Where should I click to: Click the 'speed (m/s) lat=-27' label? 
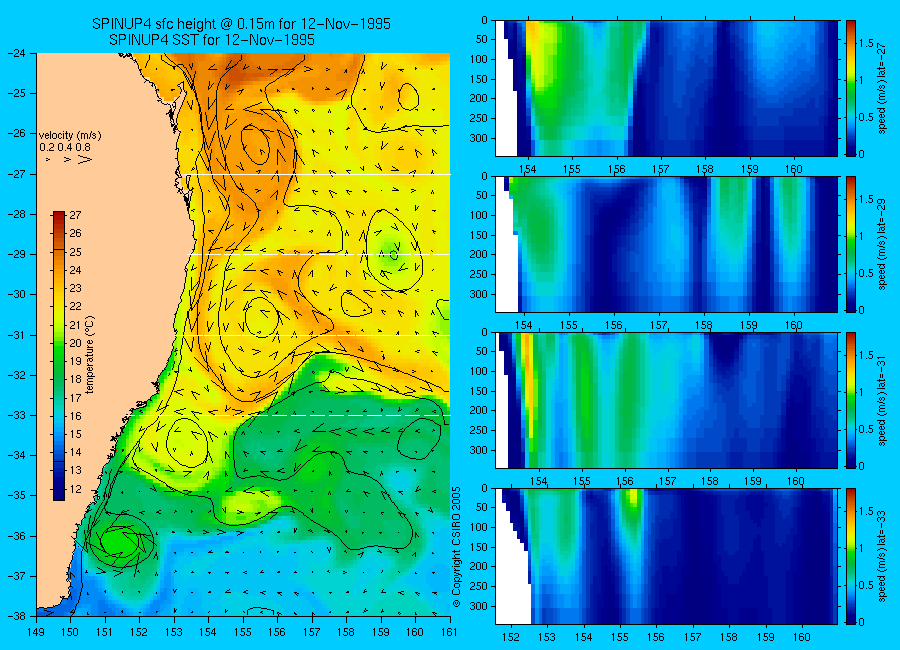(882, 88)
